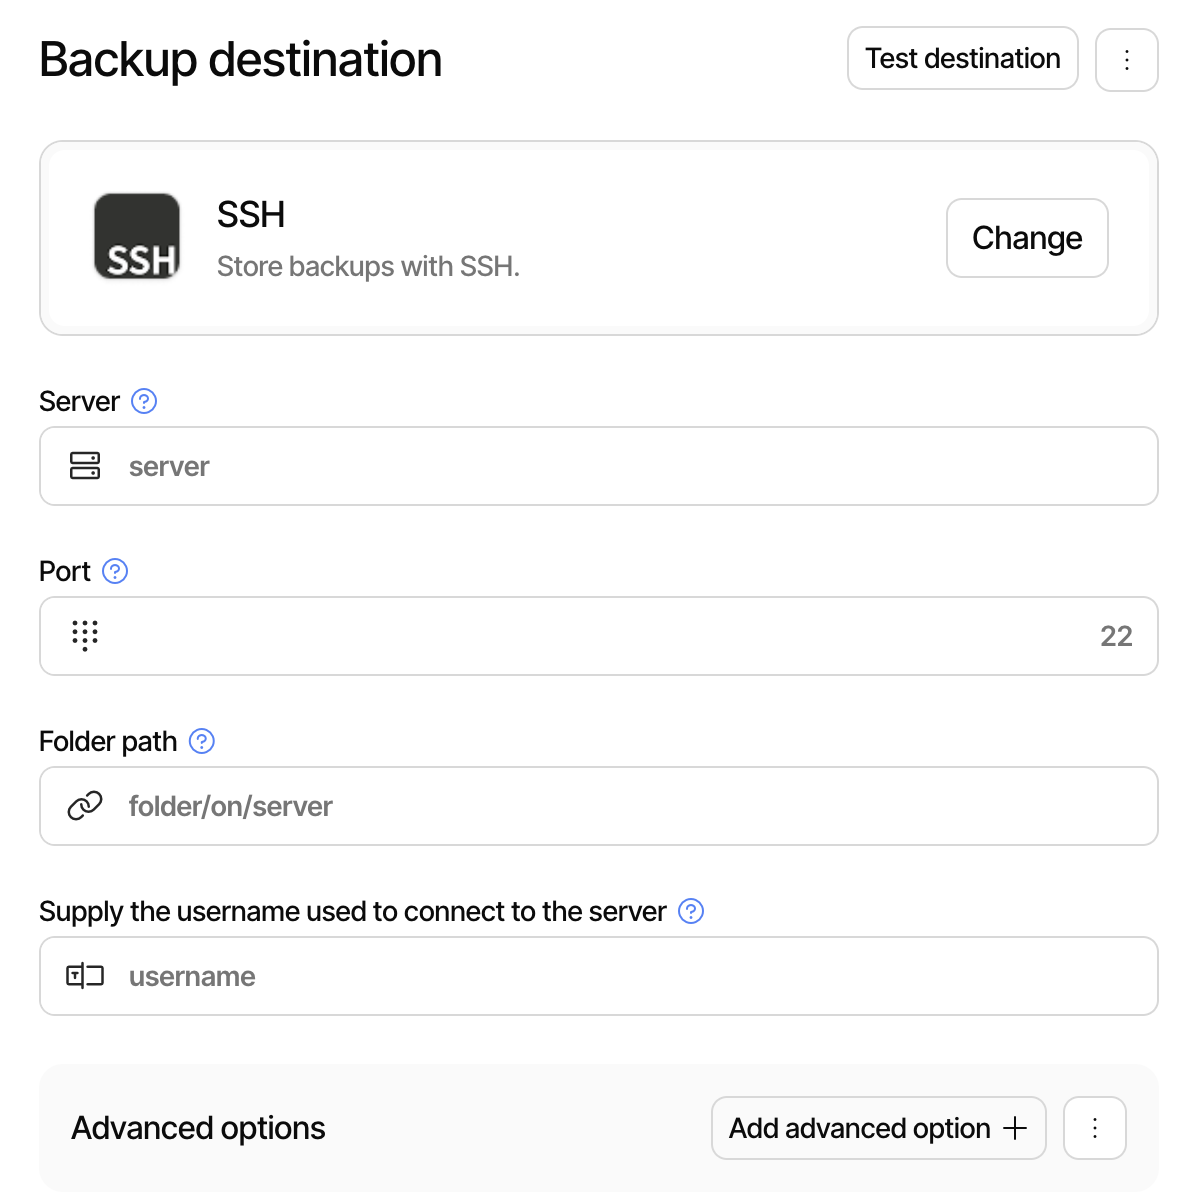The height and width of the screenshot is (1194, 1188).
Task: Open the Folder path help tooltip icon
Action: tap(201, 741)
